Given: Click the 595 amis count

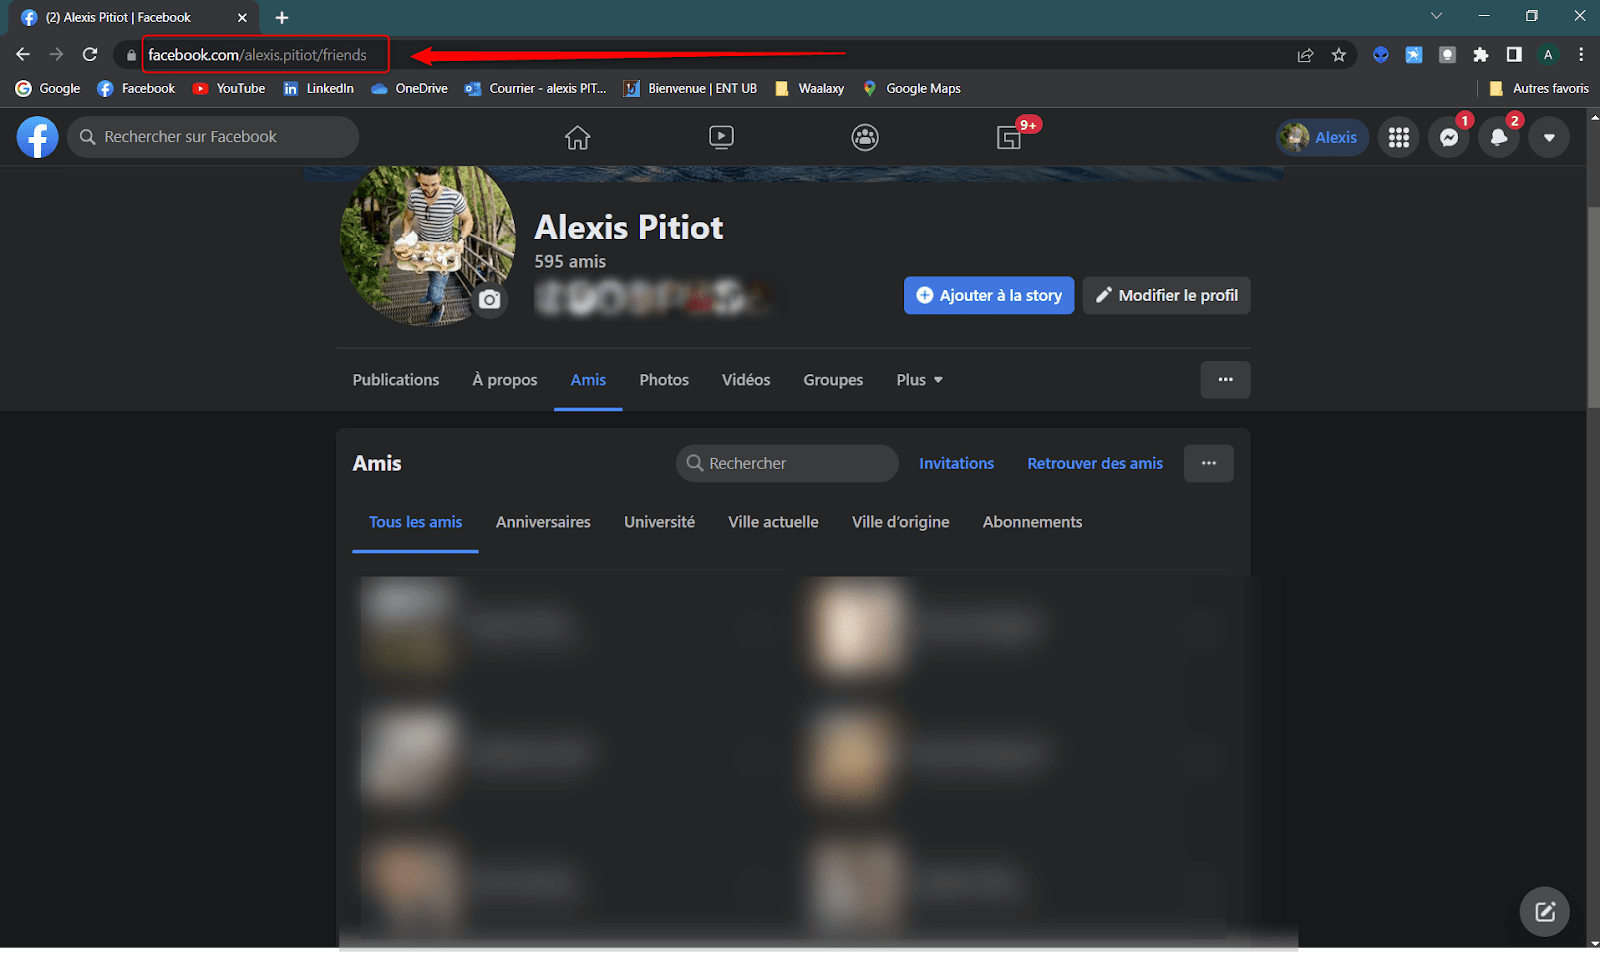Looking at the screenshot, I should point(570,261).
